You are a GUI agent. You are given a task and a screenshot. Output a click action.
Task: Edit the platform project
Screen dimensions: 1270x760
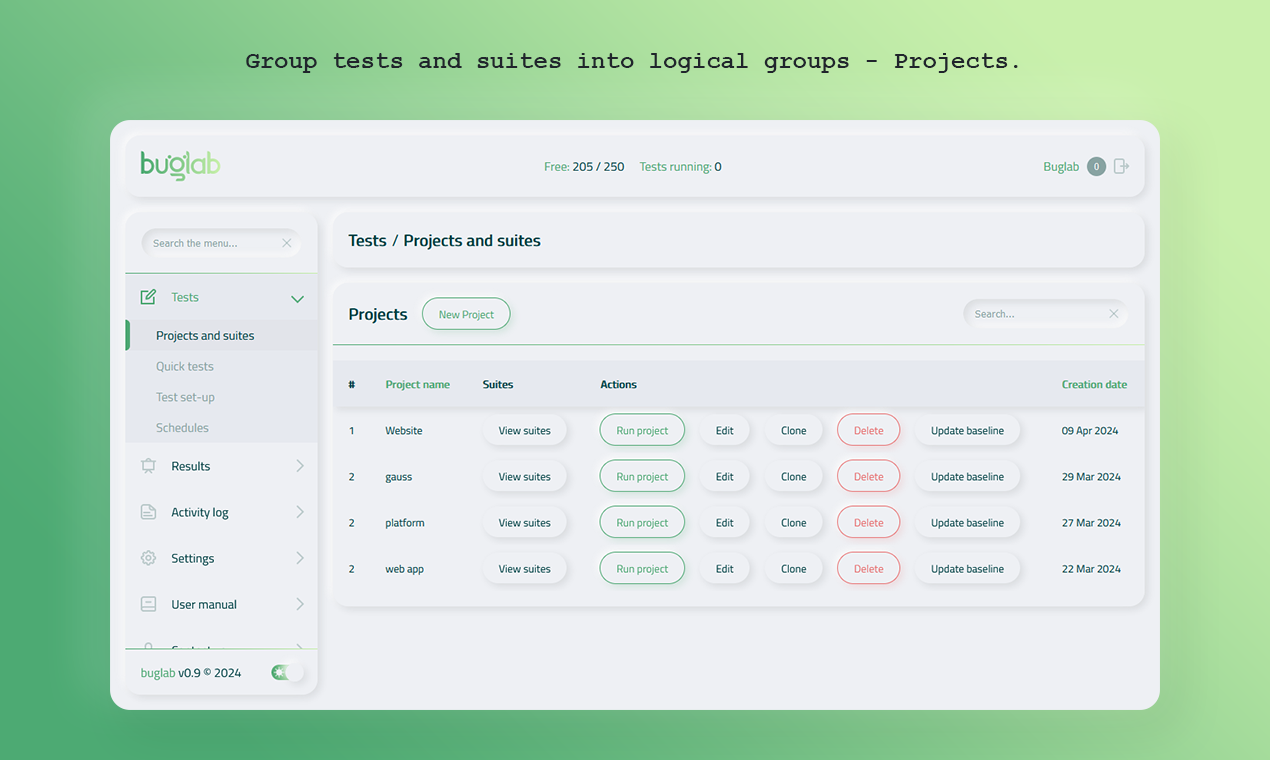[725, 522]
